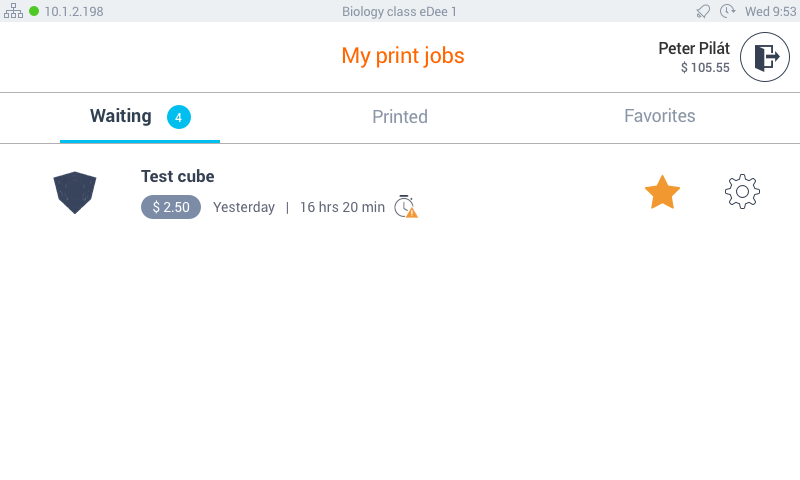This screenshot has width=800, height=480.
Task: Click the network connection icon
Action: click(13, 11)
